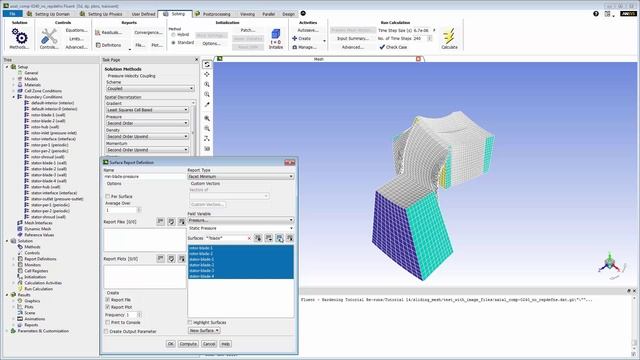Click fit-to-window magnifier in graphics toolbar
The image size is (640, 360).
207,118
